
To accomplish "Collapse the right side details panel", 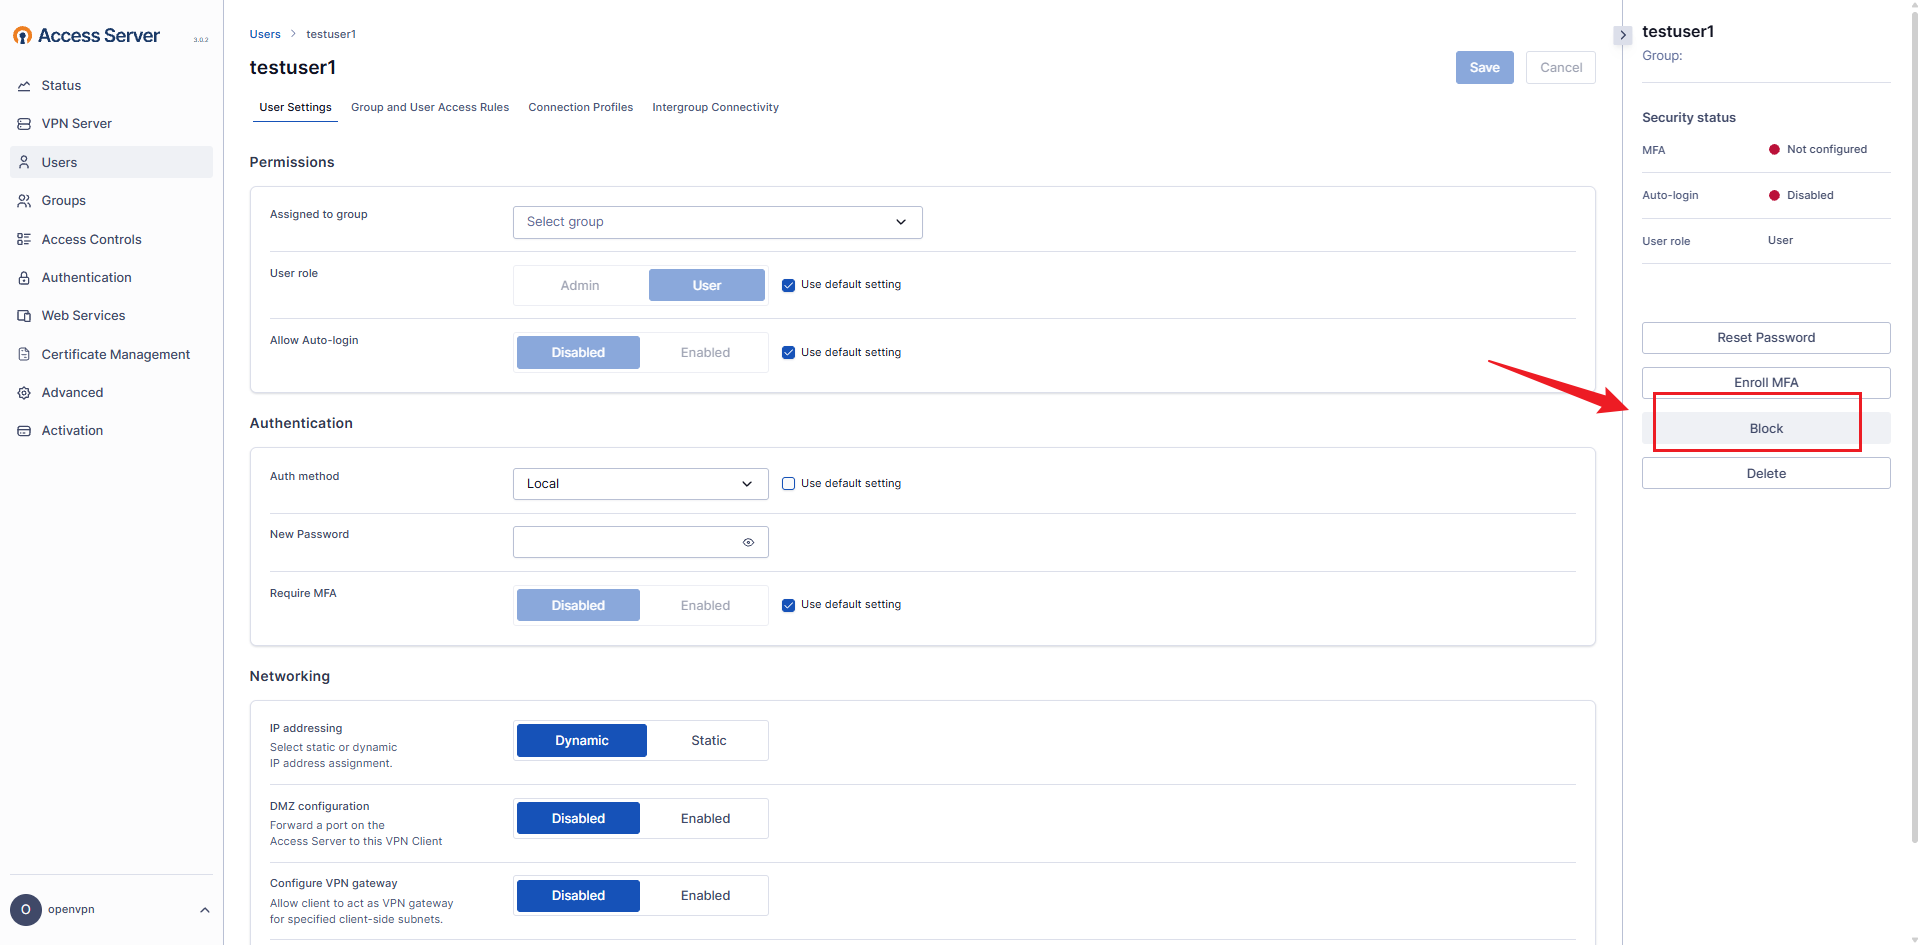I will 1622,35.
